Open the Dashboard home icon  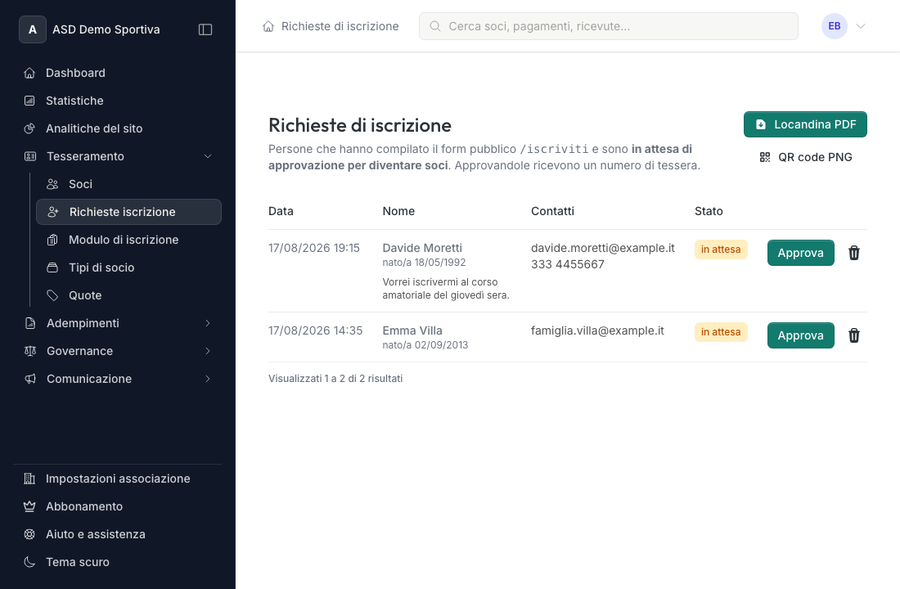coord(30,73)
